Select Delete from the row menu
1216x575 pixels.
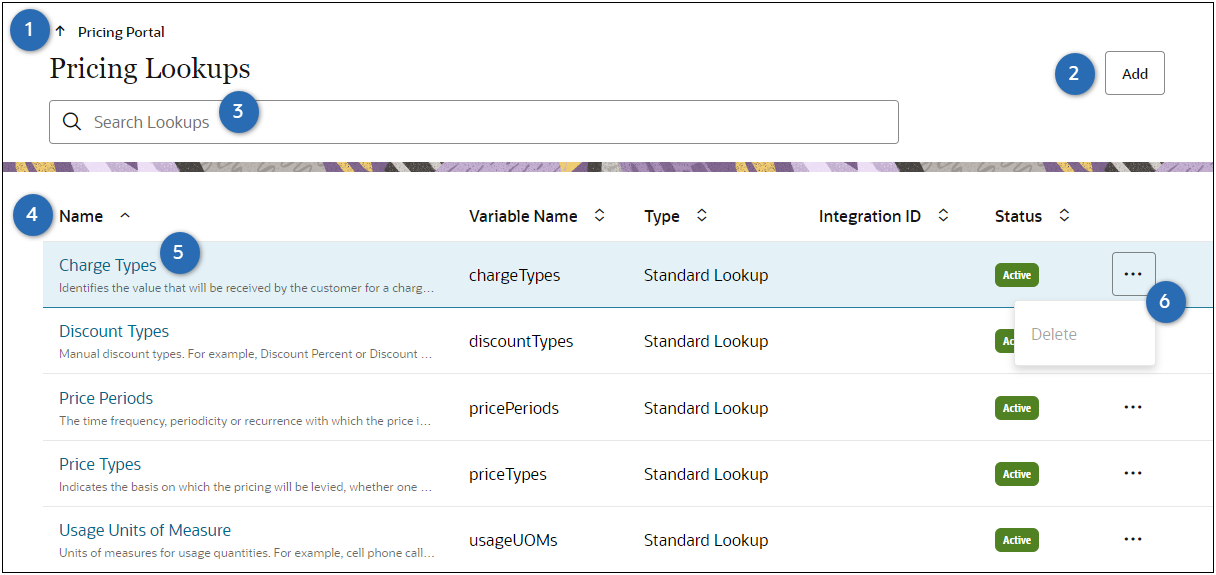(1054, 334)
